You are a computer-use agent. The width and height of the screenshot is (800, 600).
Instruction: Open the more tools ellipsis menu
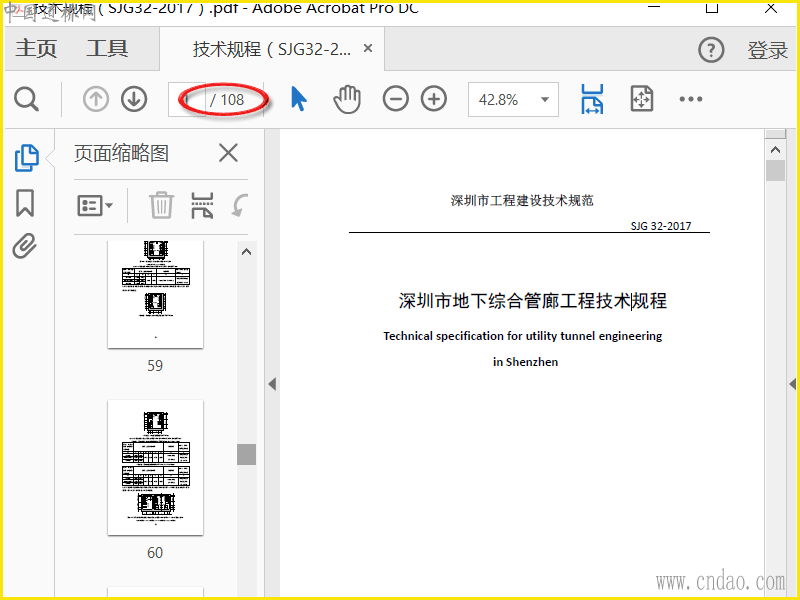click(x=691, y=99)
